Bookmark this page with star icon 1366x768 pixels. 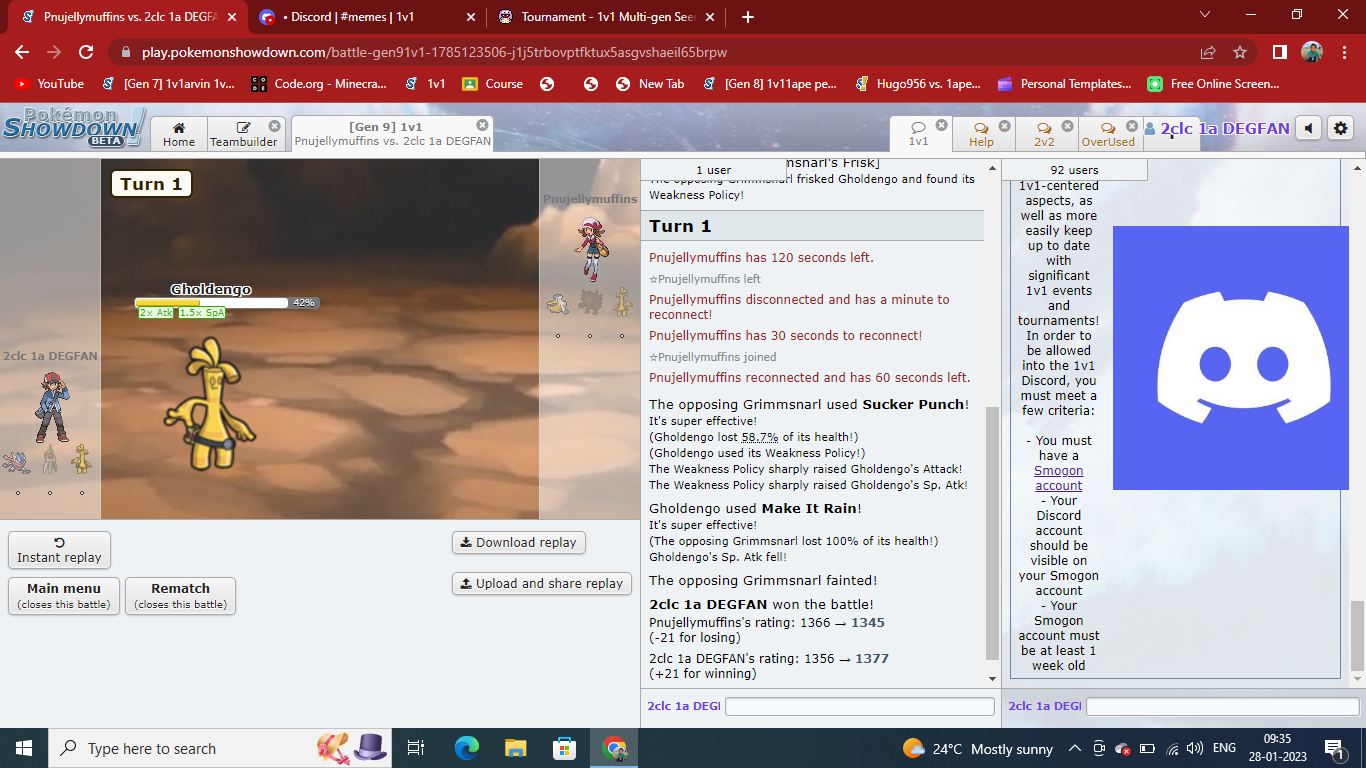(x=1240, y=52)
